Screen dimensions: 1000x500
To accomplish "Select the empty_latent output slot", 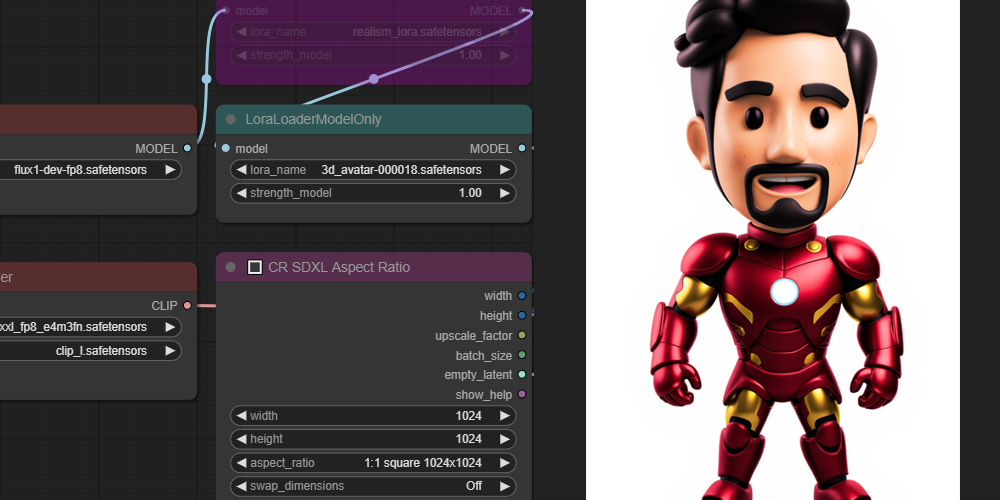I will (522, 375).
